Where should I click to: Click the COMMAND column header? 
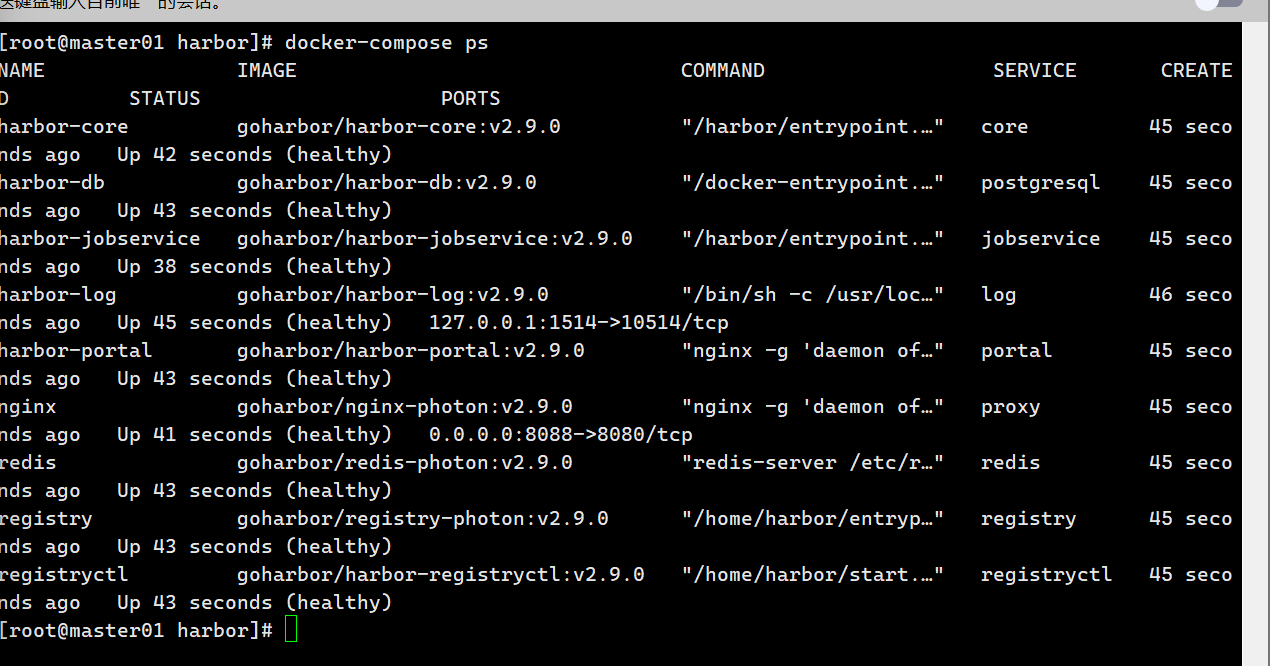[x=723, y=71]
